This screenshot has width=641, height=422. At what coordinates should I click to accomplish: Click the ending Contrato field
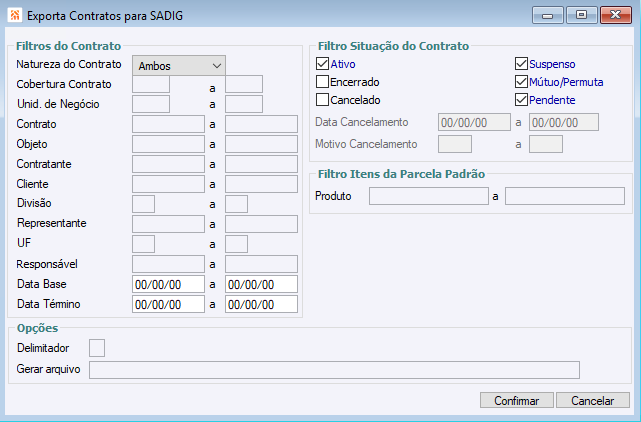[261, 124]
